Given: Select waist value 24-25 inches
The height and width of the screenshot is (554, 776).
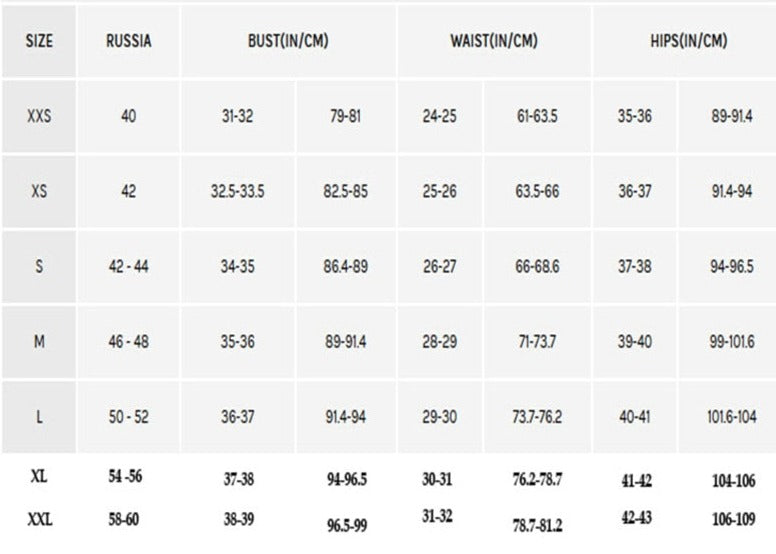Looking at the screenshot, I should click(x=440, y=116).
